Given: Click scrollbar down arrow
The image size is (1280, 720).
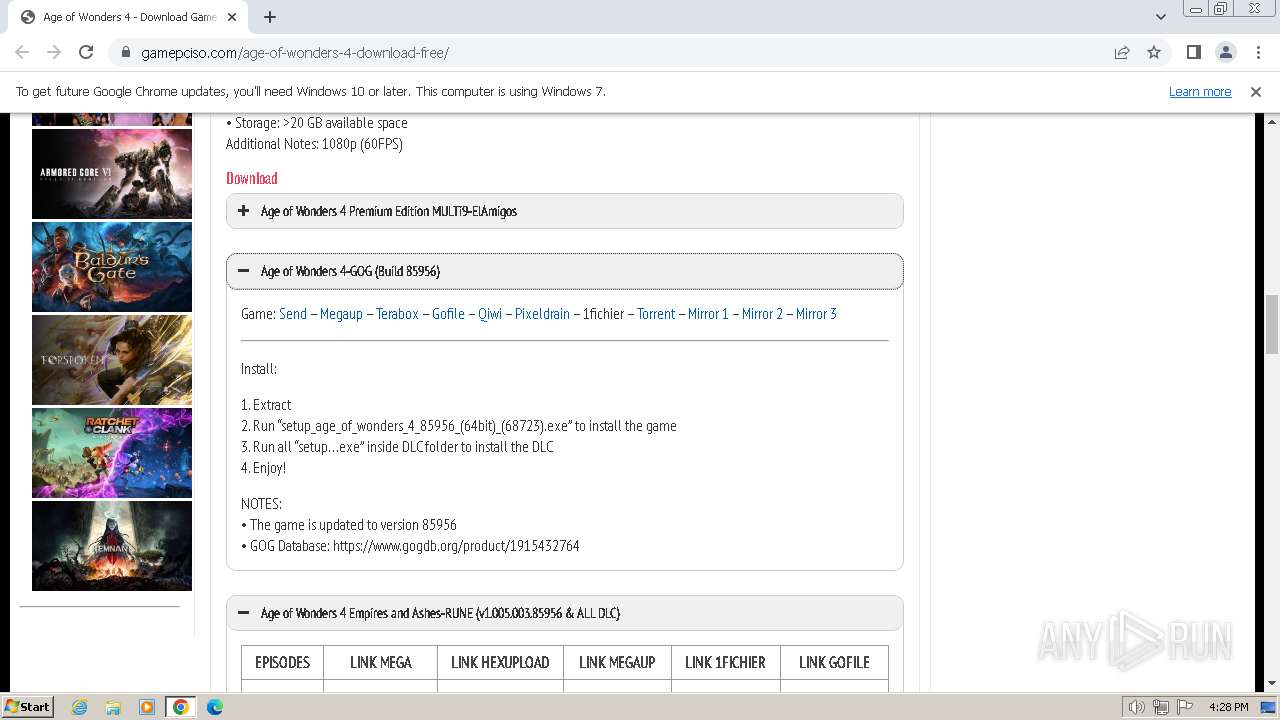Looking at the screenshot, I should 1271,683.
